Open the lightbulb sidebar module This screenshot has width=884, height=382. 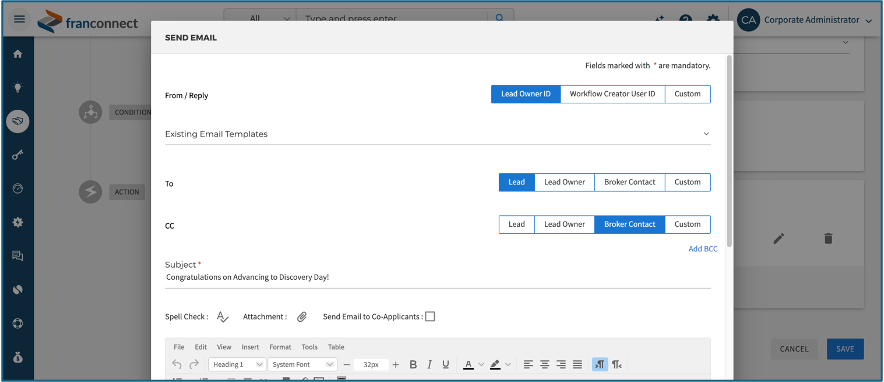pyautogui.click(x=17, y=87)
